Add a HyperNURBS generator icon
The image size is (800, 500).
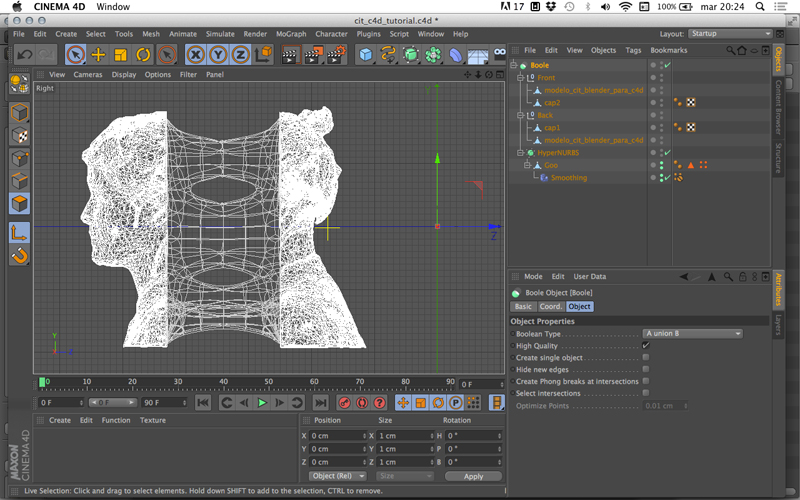click(410, 55)
